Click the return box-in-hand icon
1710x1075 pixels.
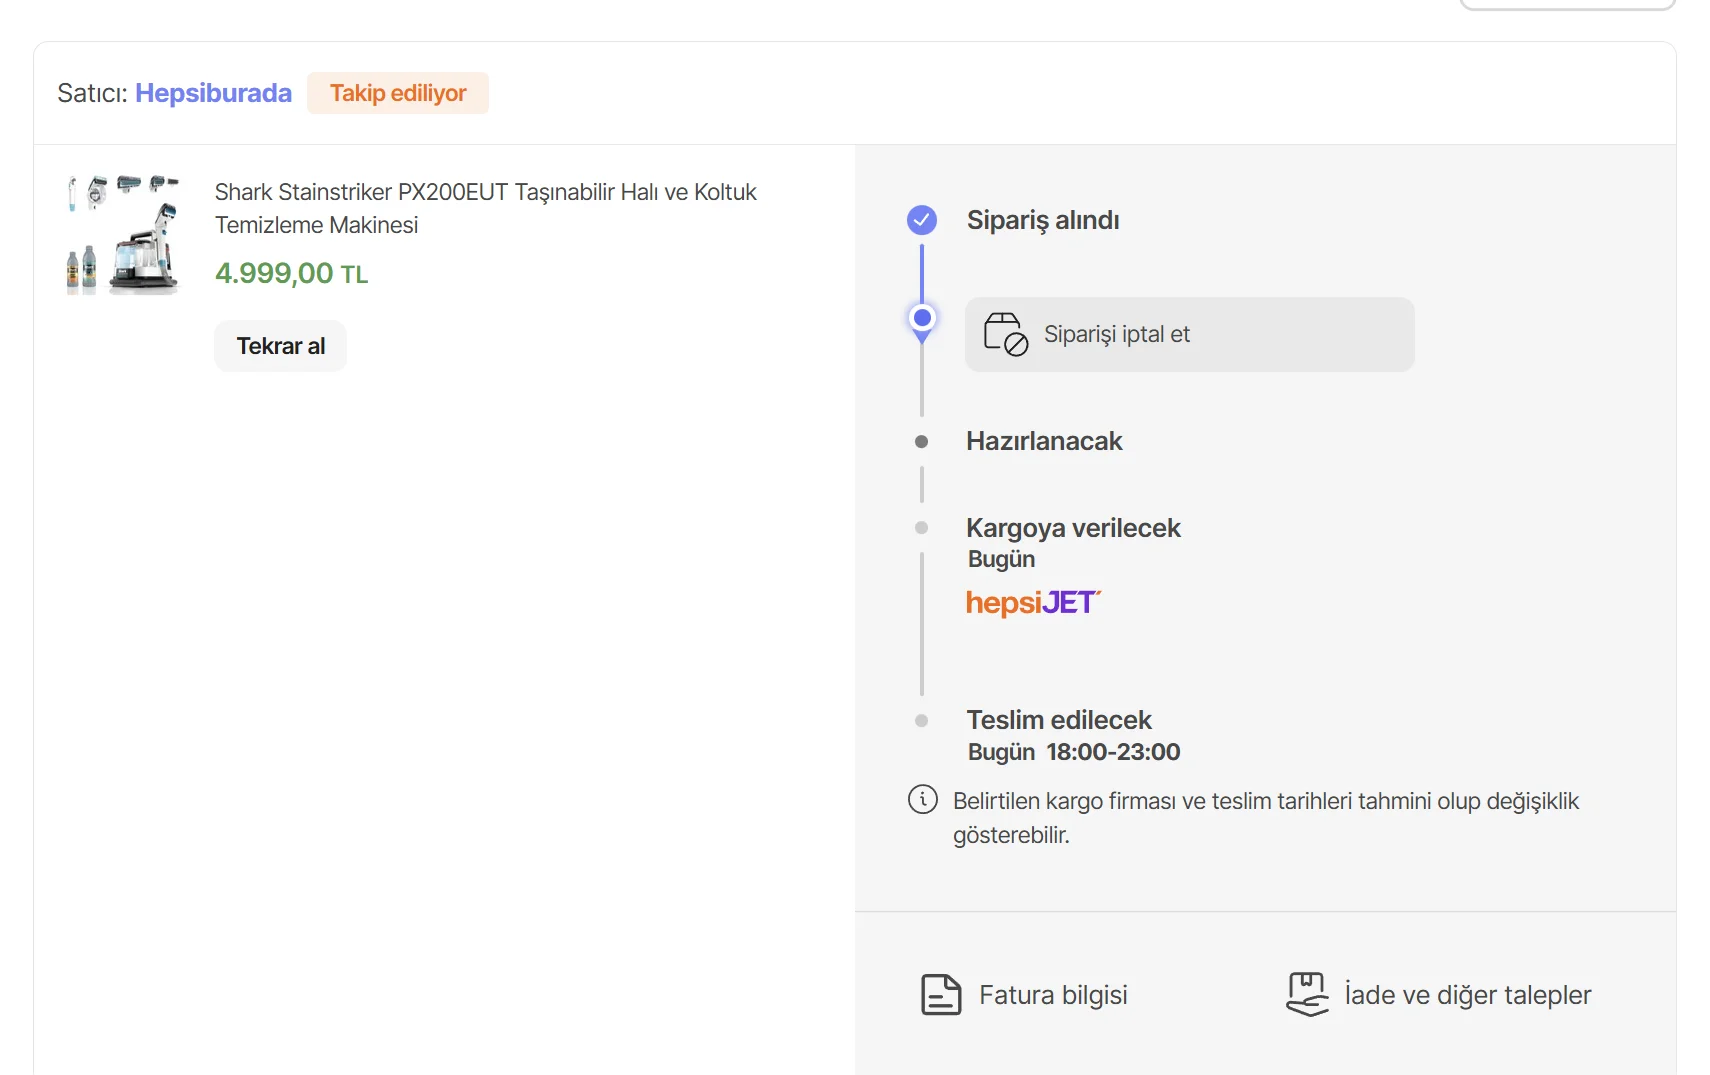[1307, 995]
